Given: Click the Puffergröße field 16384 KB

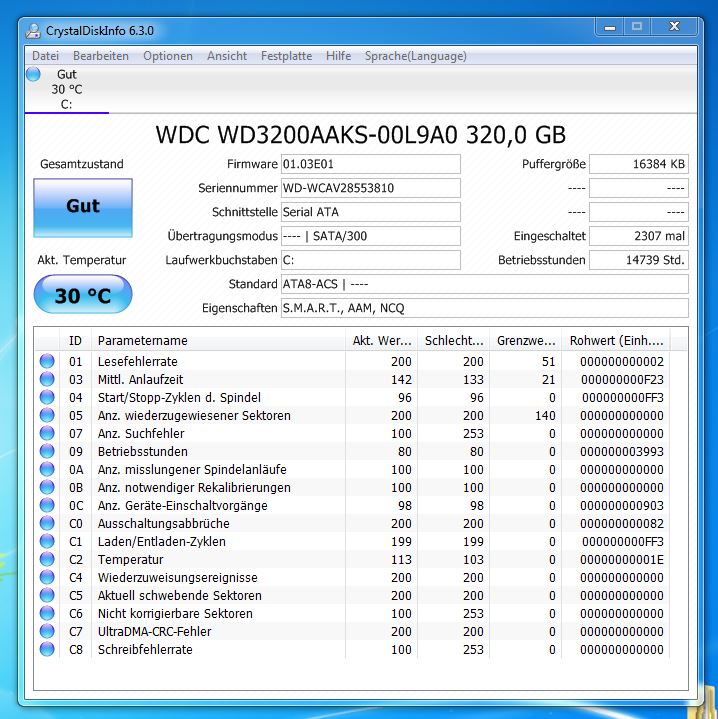Looking at the screenshot, I should 639,164.
